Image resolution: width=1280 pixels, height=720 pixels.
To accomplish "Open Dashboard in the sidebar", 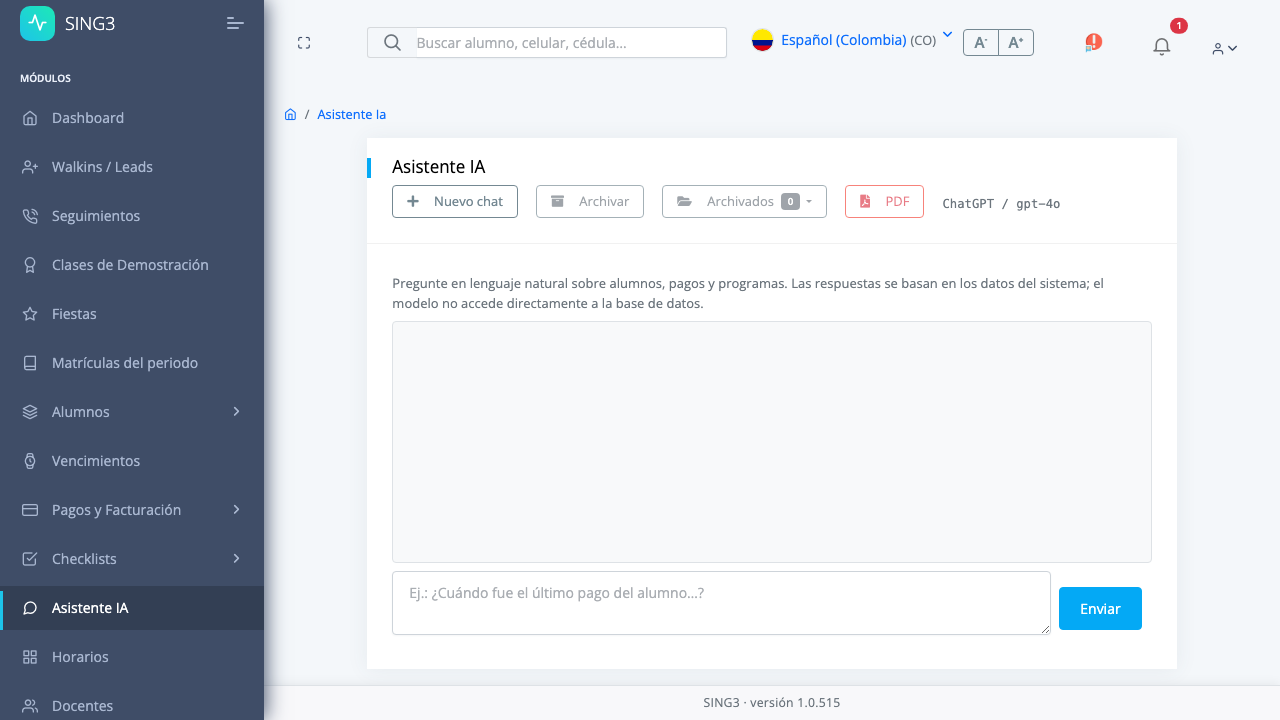I will (132, 118).
